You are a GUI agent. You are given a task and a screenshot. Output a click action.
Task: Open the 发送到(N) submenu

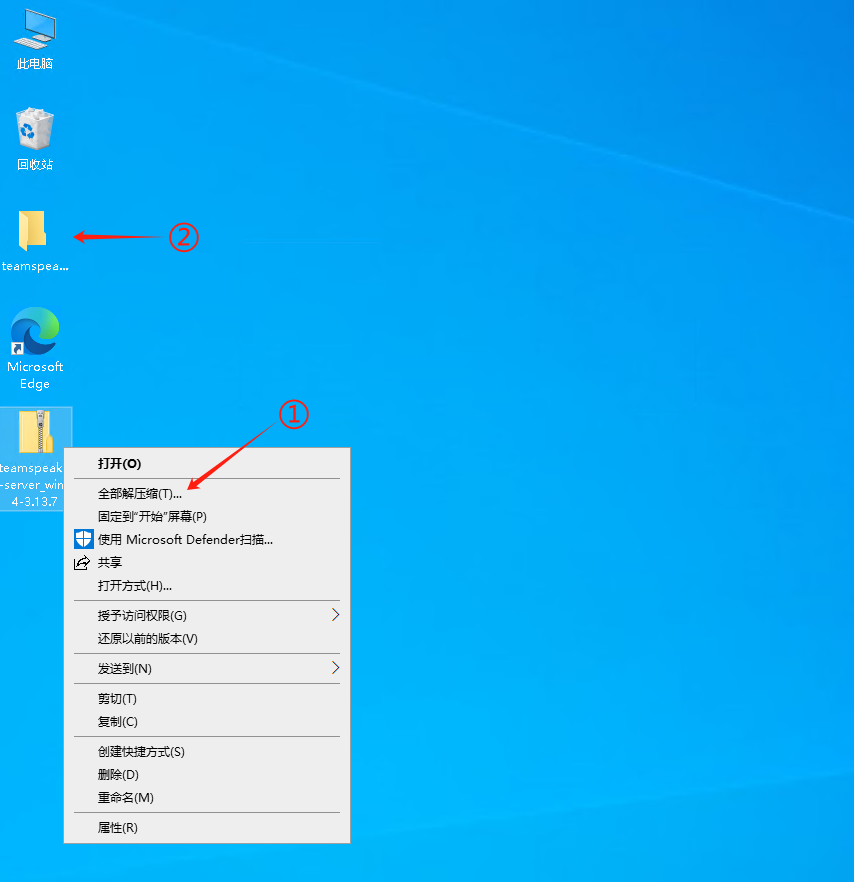207,668
